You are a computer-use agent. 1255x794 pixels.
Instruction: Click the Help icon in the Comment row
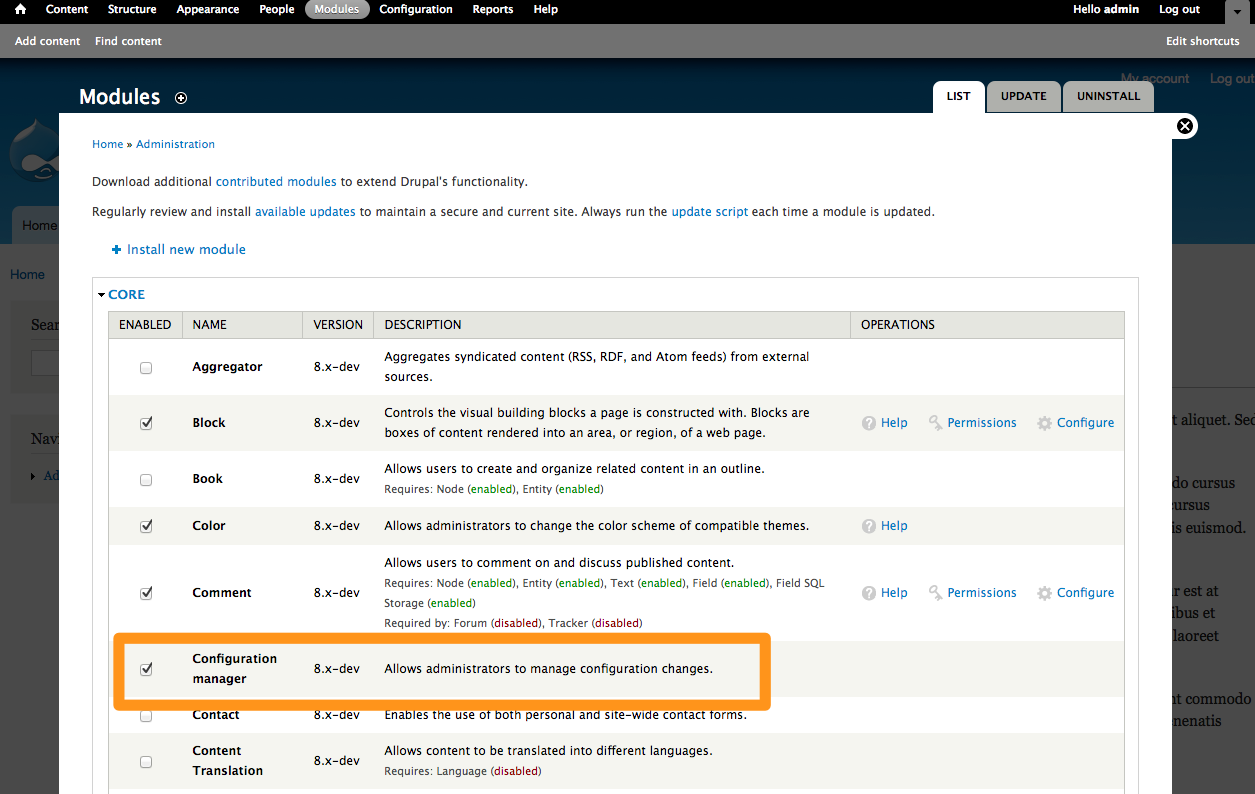[869, 593]
